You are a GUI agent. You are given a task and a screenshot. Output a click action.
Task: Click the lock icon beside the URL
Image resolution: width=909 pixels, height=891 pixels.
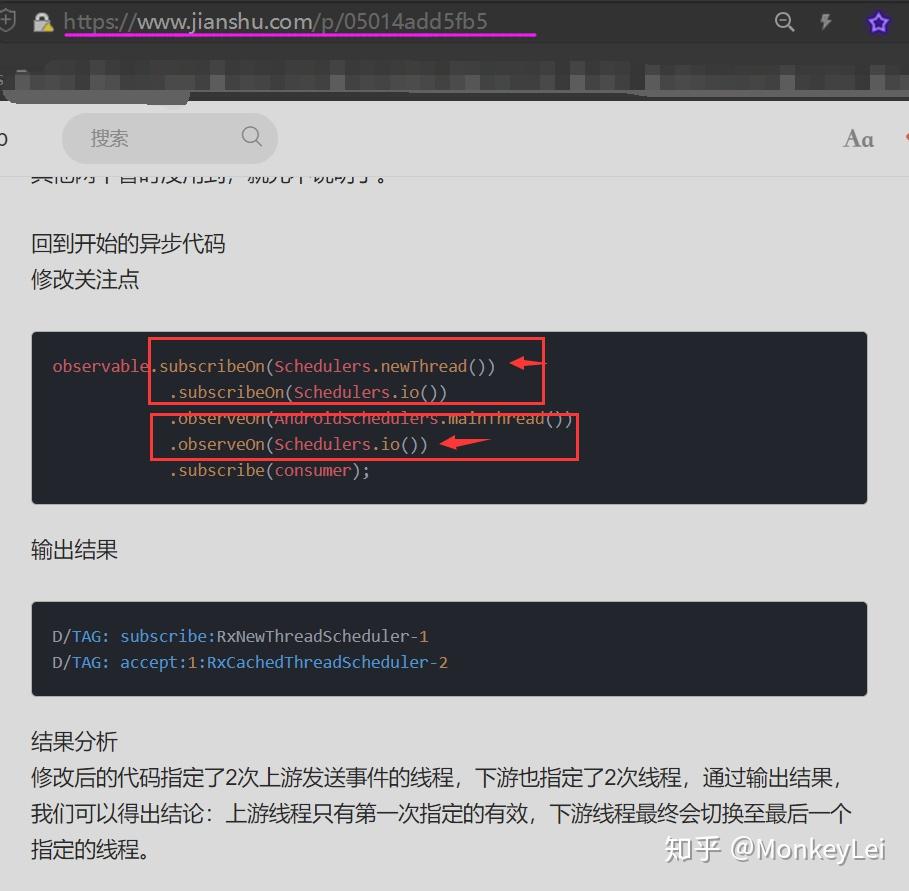click(43, 21)
